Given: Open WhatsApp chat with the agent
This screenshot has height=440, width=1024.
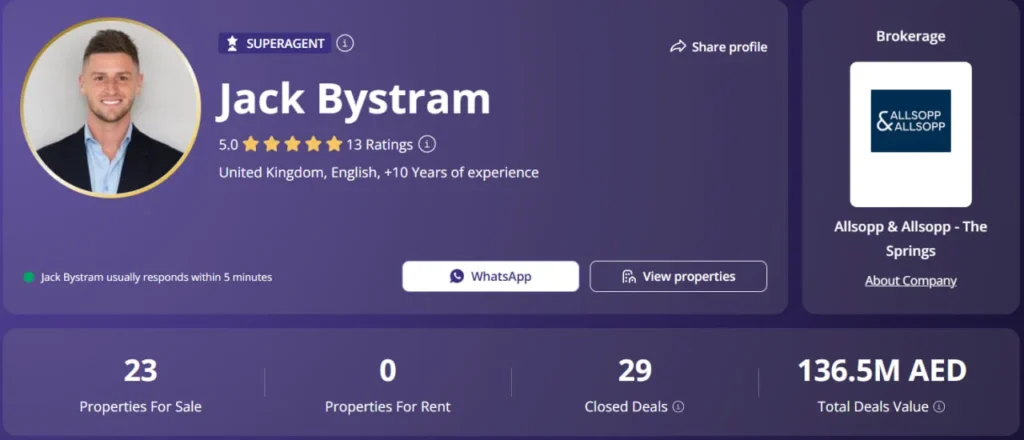Looking at the screenshot, I should coord(490,276).
